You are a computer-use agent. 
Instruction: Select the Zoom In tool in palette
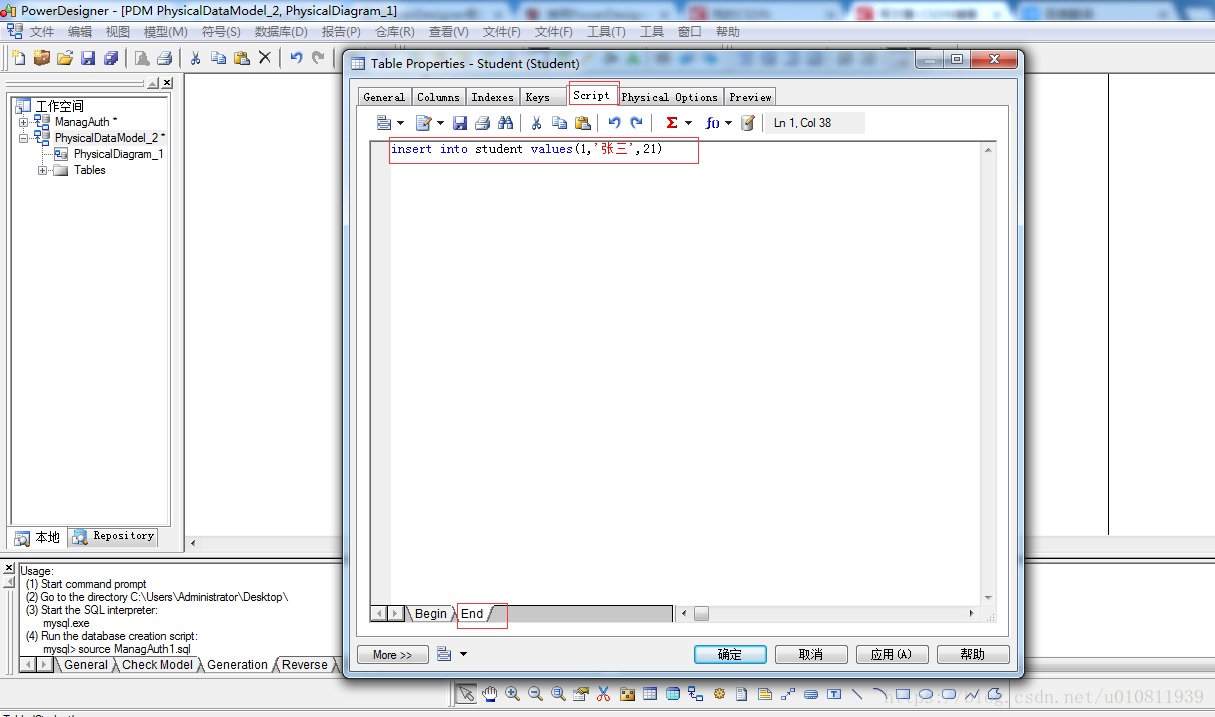pyautogui.click(x=512, y=694)
